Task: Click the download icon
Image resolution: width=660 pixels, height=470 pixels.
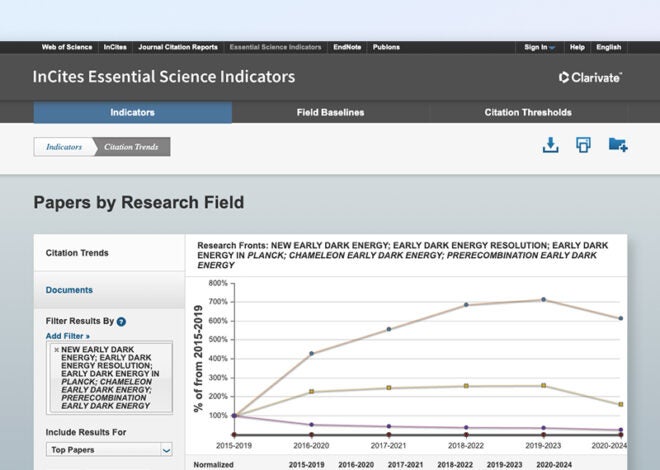Action: (x=551, y=145)
